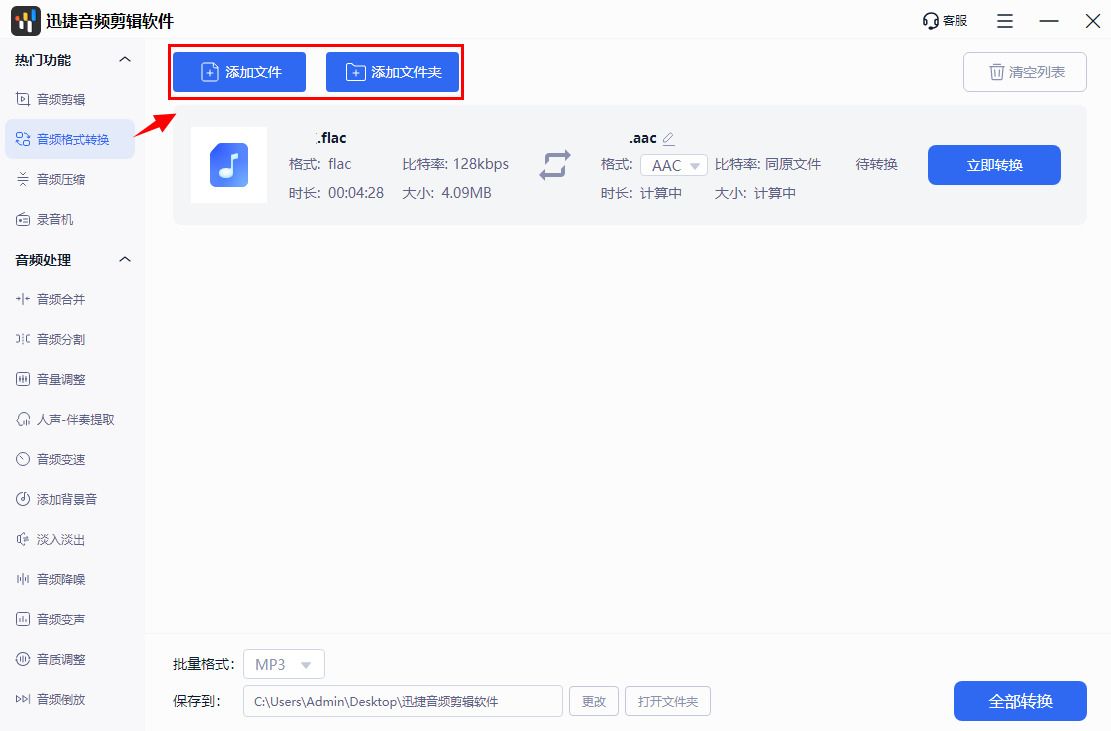Viewport: 1111px width, 731px height.
Task: Close the application window
Action: coord(1093,21)
